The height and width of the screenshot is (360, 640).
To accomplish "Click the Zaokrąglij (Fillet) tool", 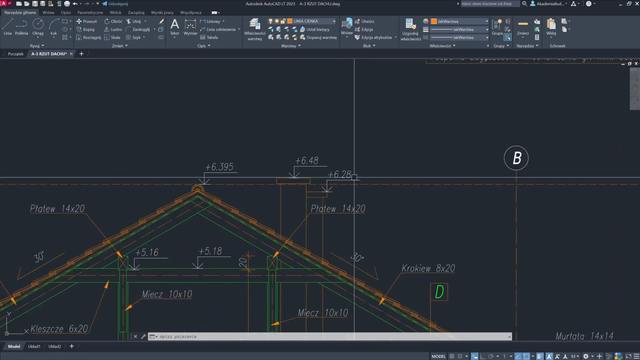I will (138, 29).
